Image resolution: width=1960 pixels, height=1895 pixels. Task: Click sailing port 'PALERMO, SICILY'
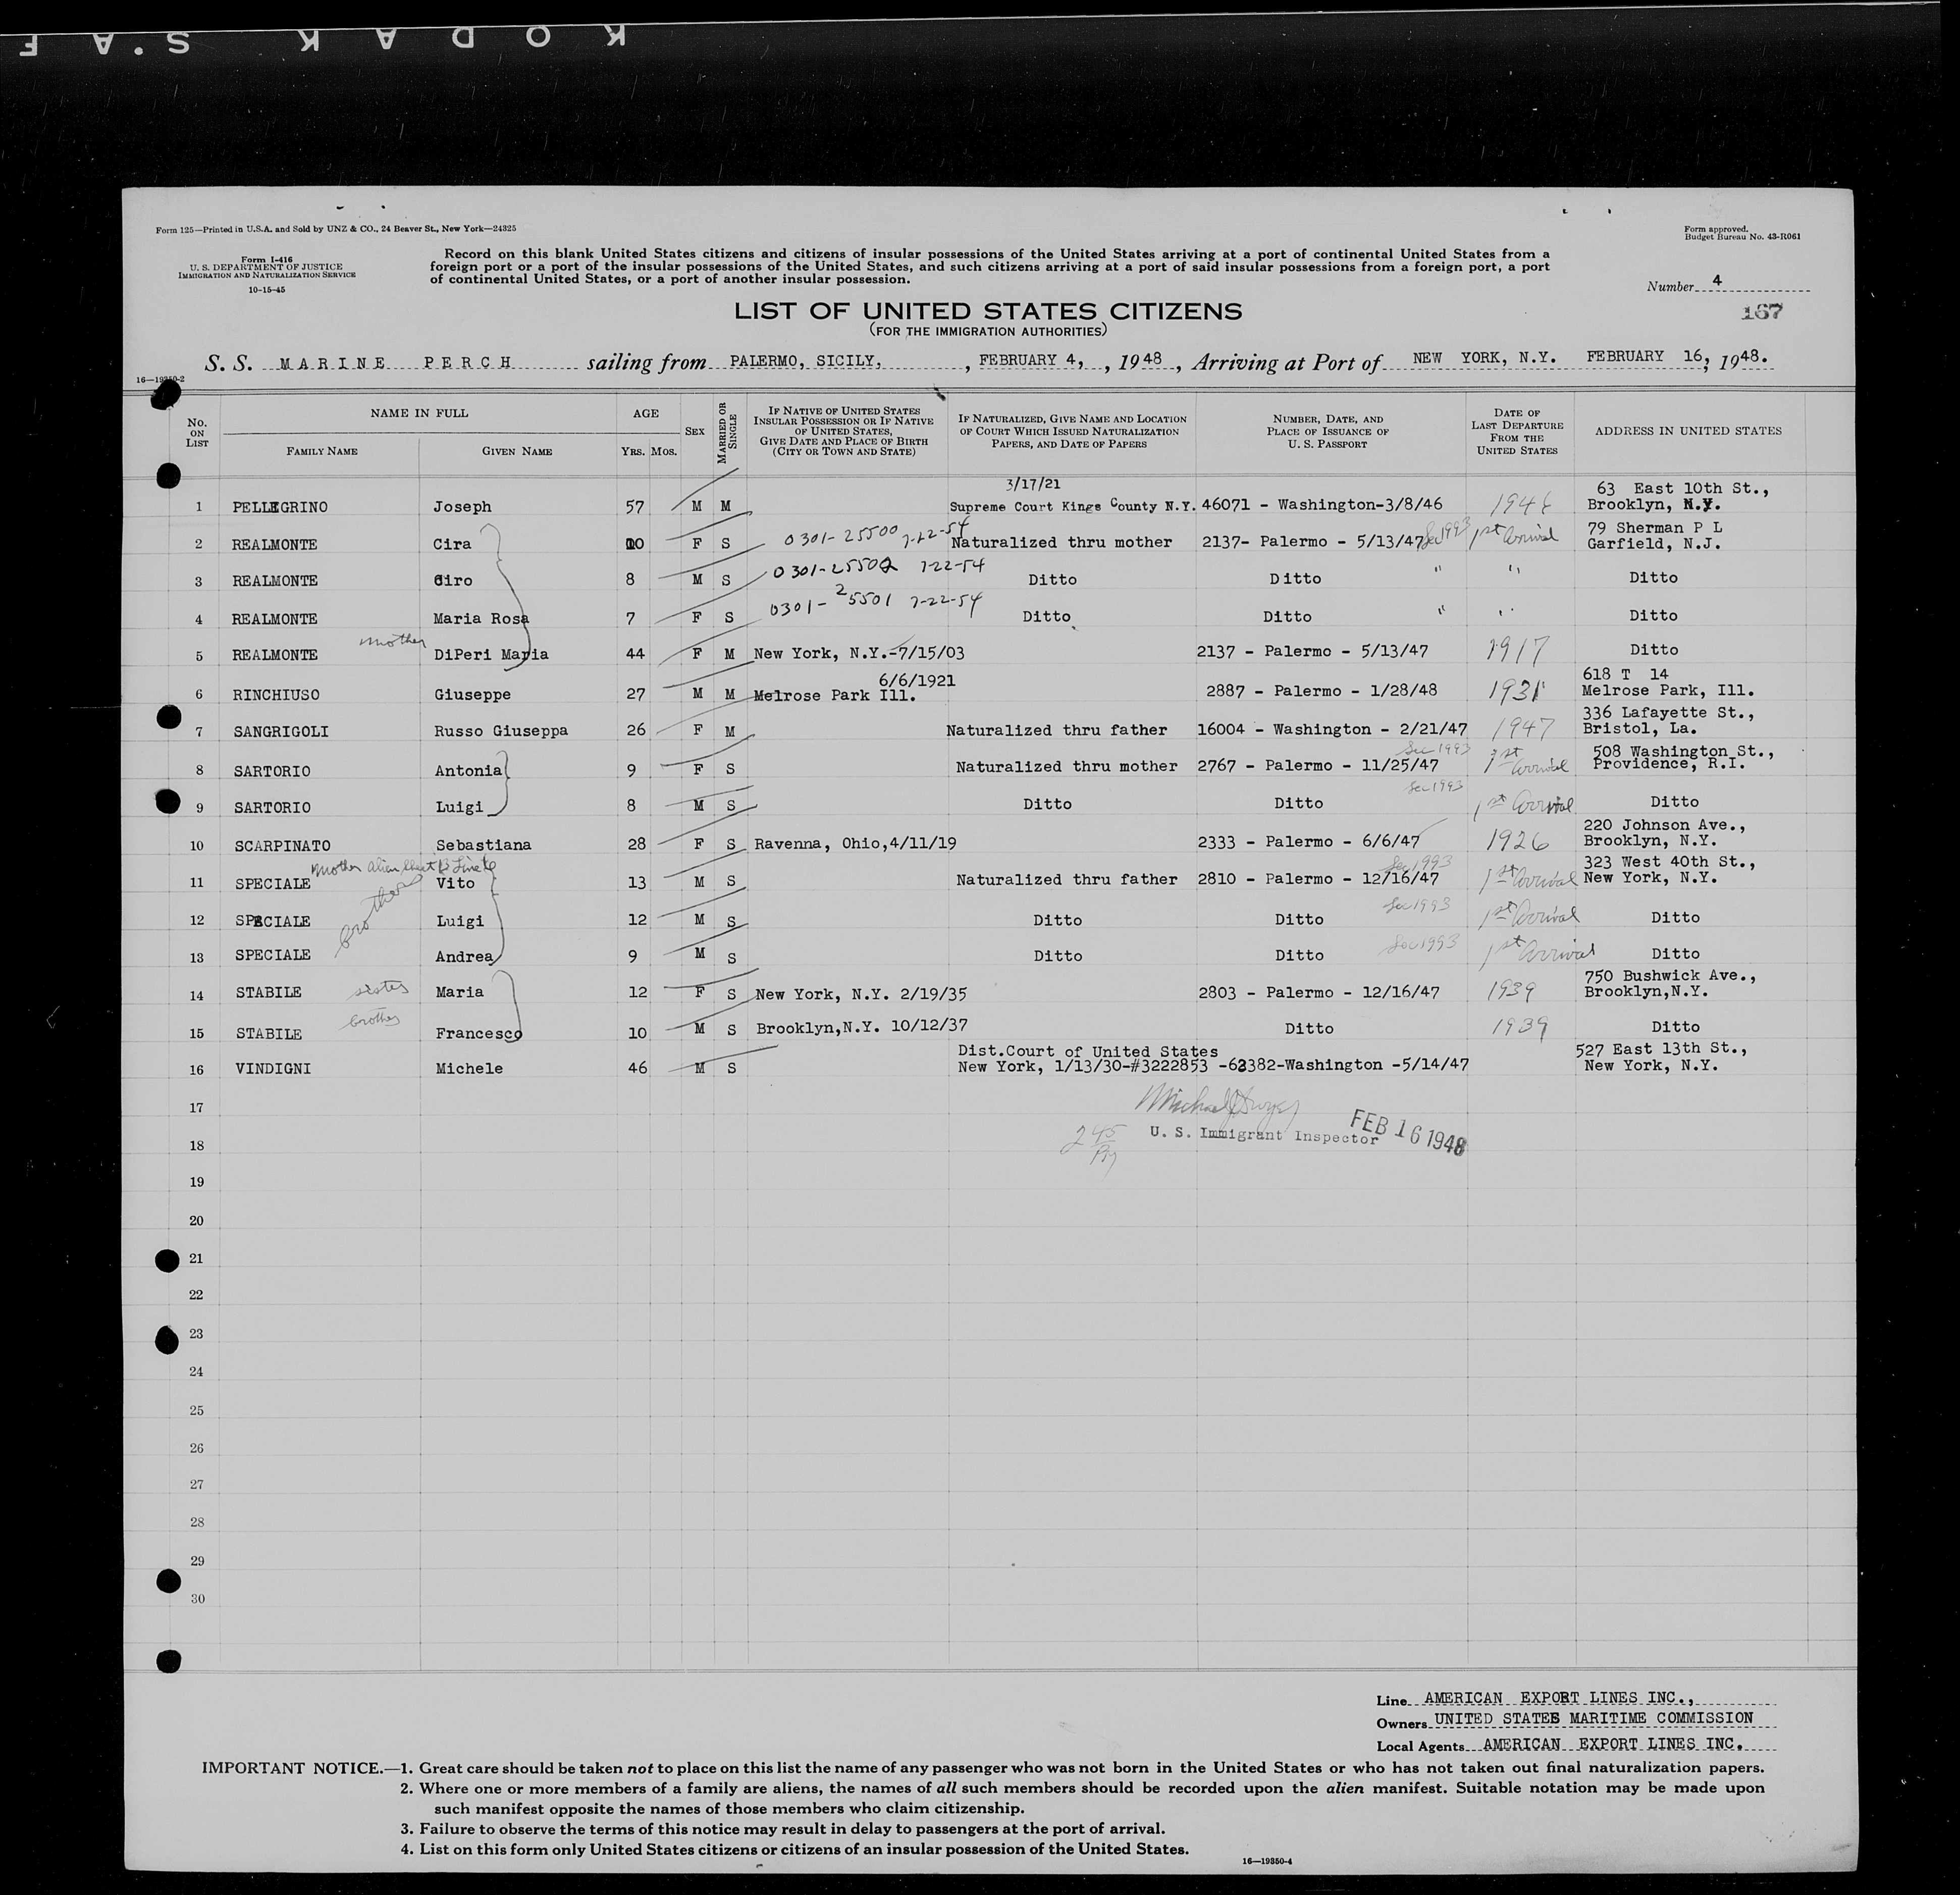tap(805, 360)
